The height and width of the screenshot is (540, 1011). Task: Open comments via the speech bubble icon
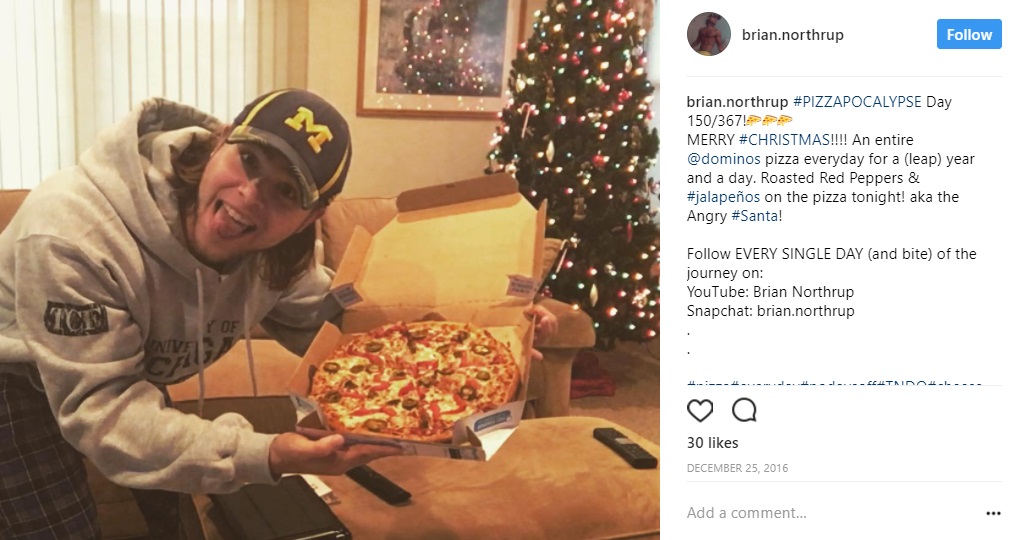pos(744,411)
